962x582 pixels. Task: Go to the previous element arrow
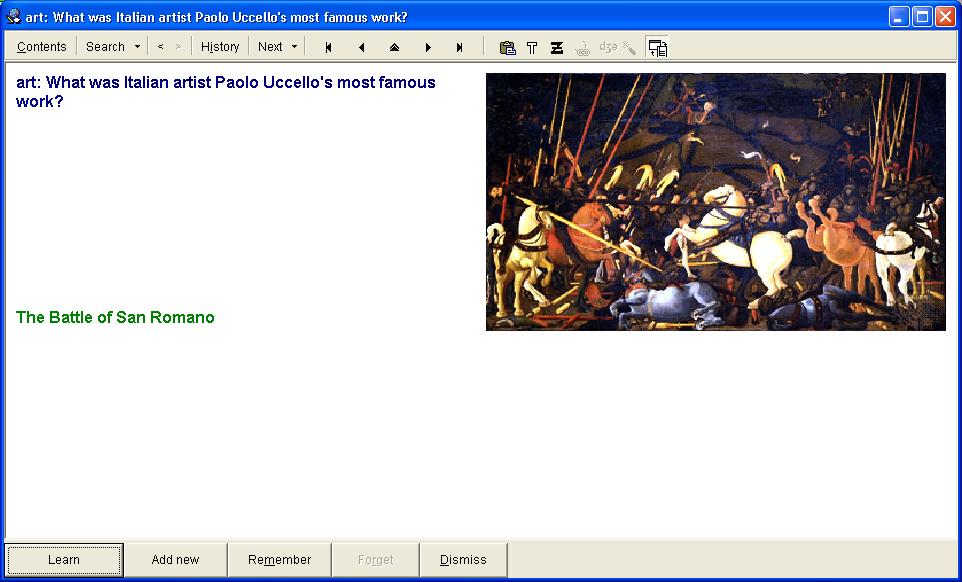pos(361,47)
